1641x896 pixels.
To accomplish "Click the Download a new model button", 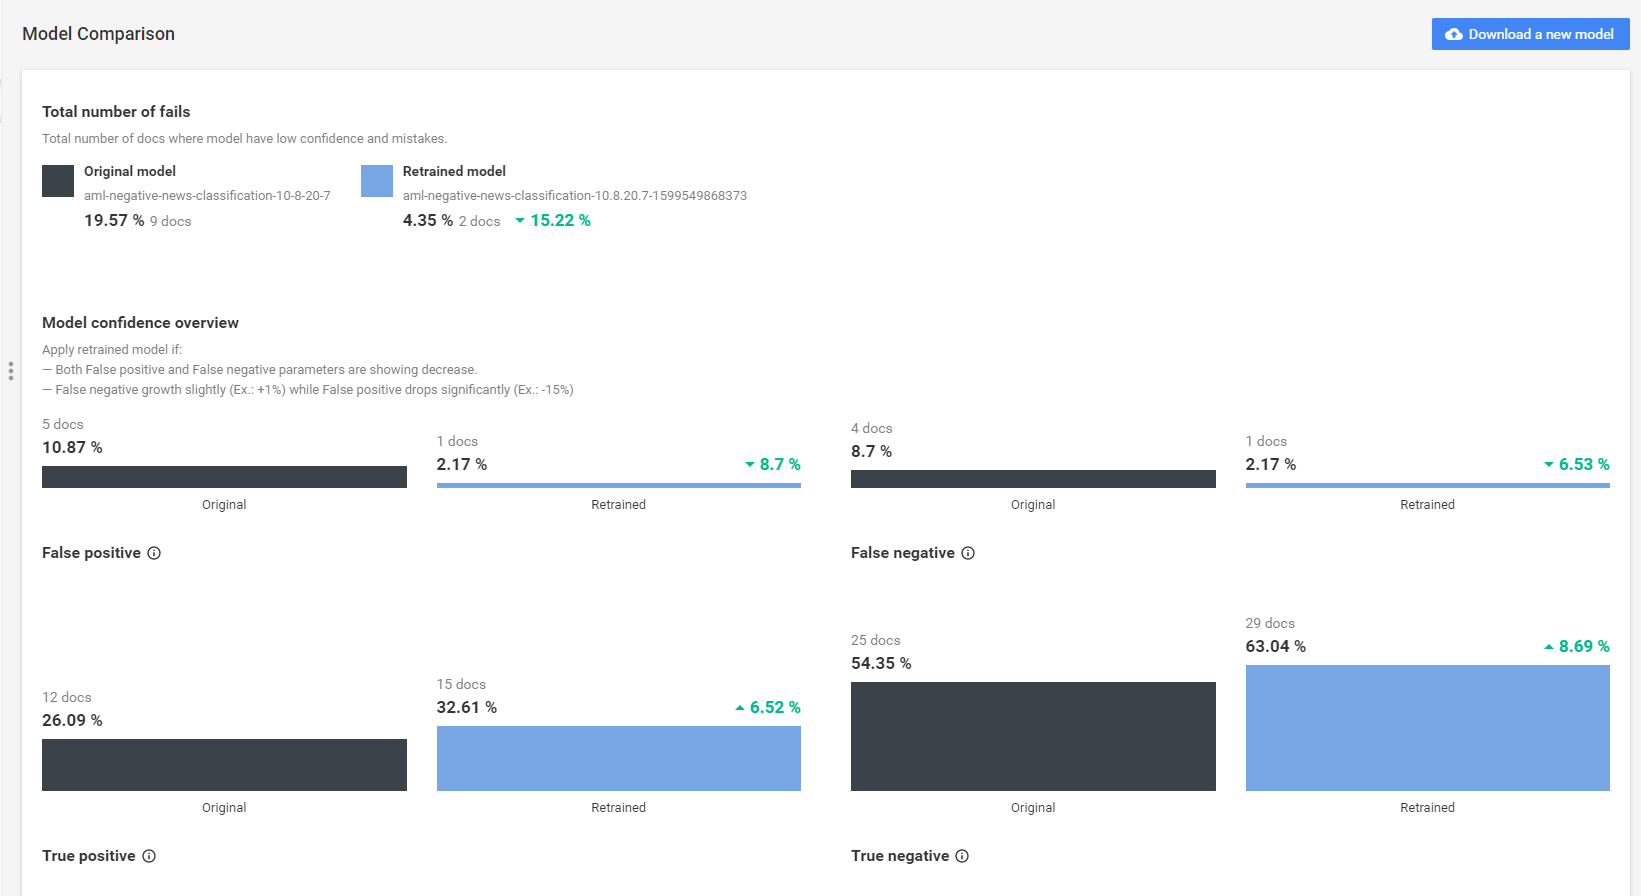I will pyautogui.click(x=1530, y=34).
